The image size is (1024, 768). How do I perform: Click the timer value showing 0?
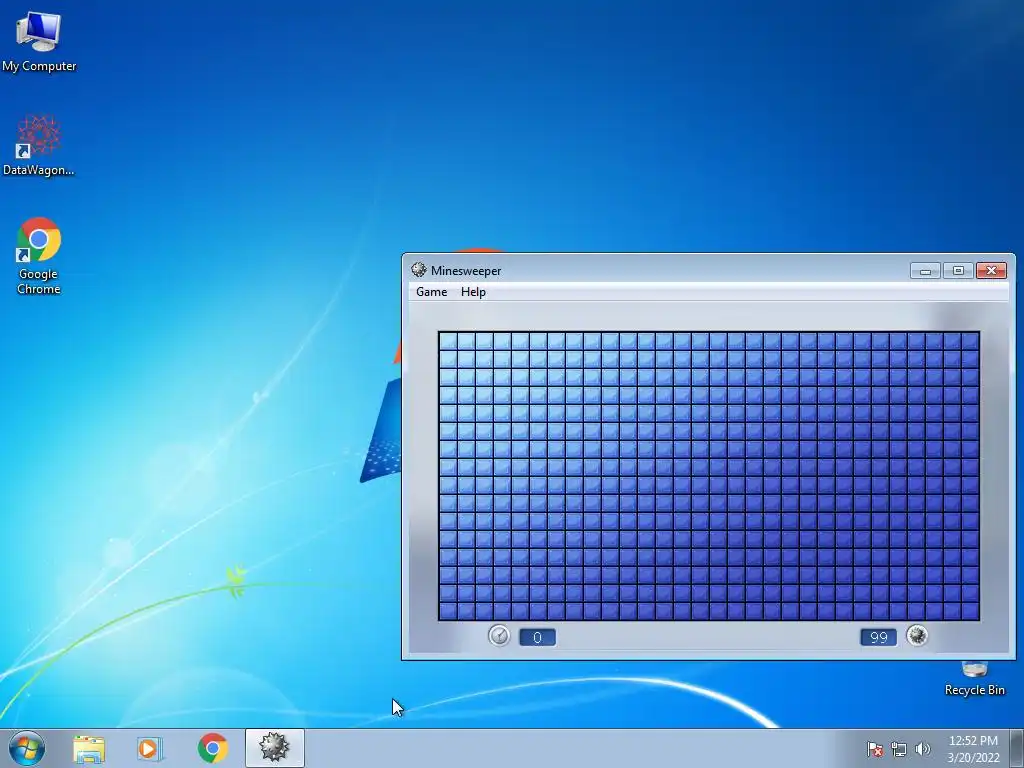[x=537, y=637]
